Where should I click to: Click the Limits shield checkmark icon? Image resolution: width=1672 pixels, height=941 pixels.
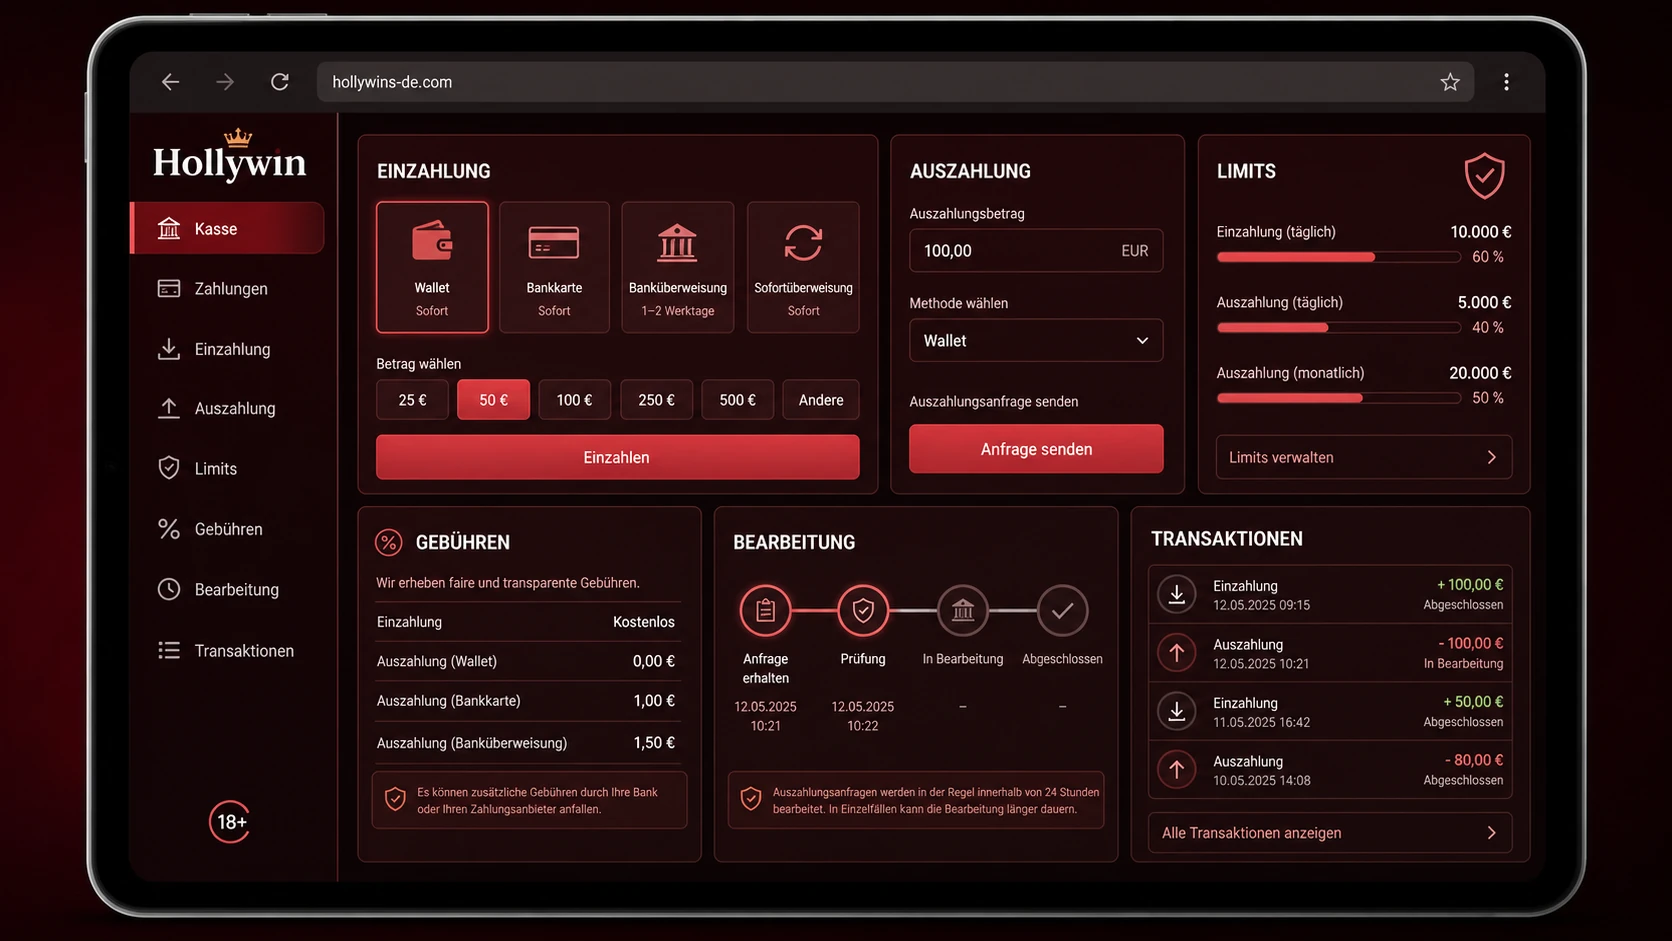[x=1484, y=176]
